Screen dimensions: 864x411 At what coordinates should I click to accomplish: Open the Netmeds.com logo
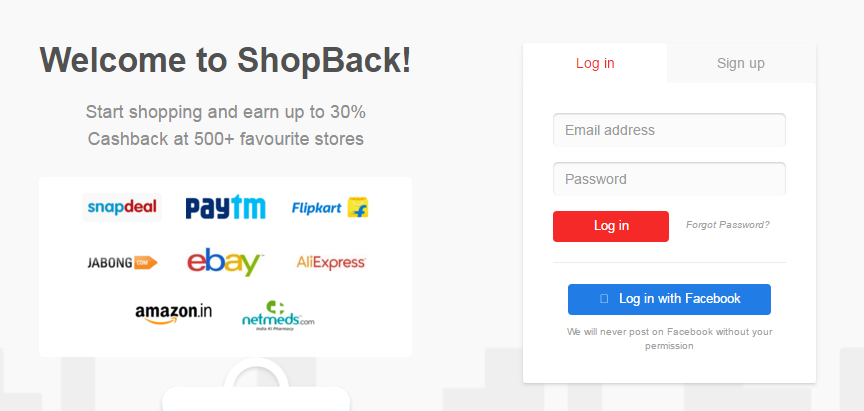click(x=278, y=315)
